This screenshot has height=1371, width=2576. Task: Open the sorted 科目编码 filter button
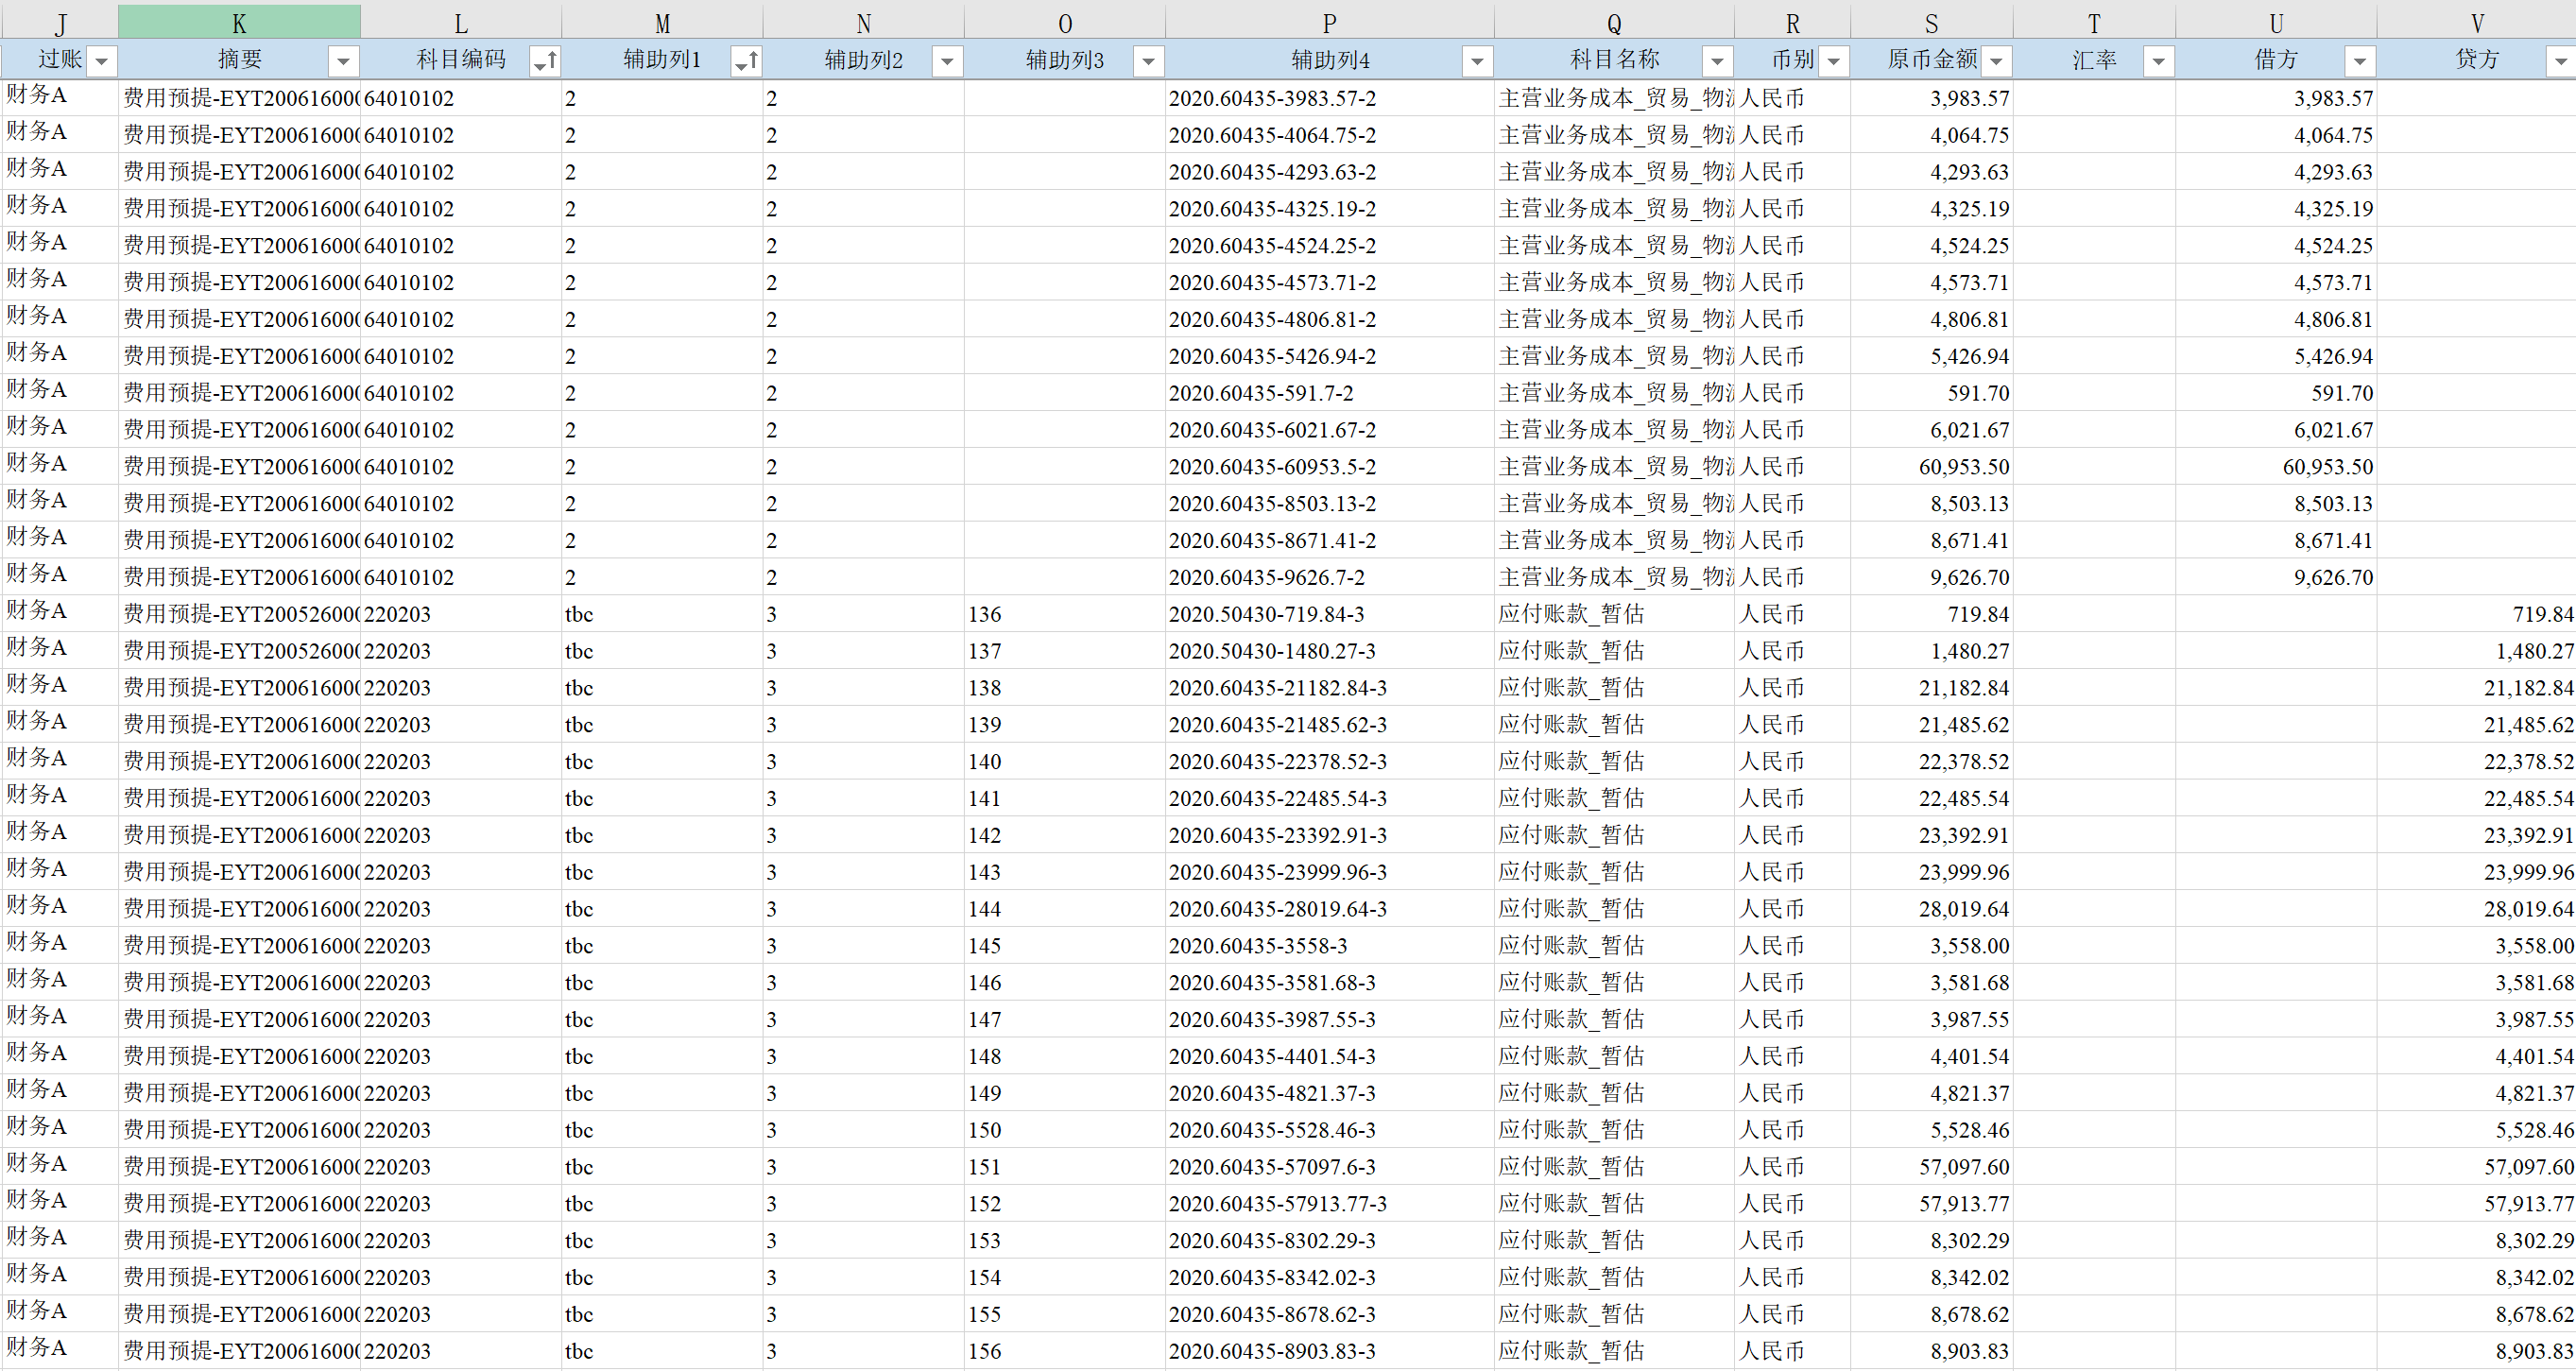point(545,62)
